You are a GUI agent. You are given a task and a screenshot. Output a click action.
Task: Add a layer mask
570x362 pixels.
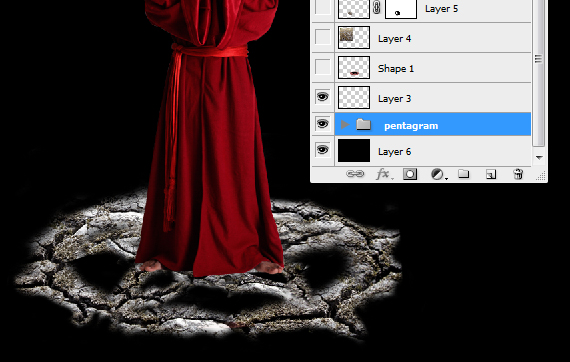pyautogui.click(x=410, y=174)
